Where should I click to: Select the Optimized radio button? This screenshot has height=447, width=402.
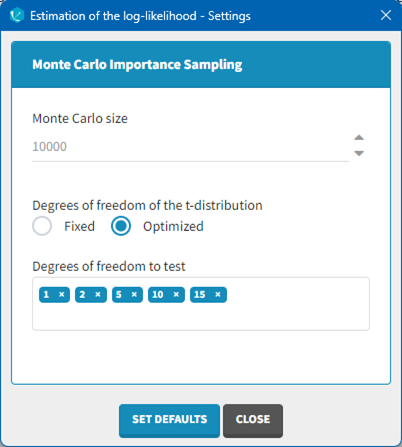[x=121, y=226]
